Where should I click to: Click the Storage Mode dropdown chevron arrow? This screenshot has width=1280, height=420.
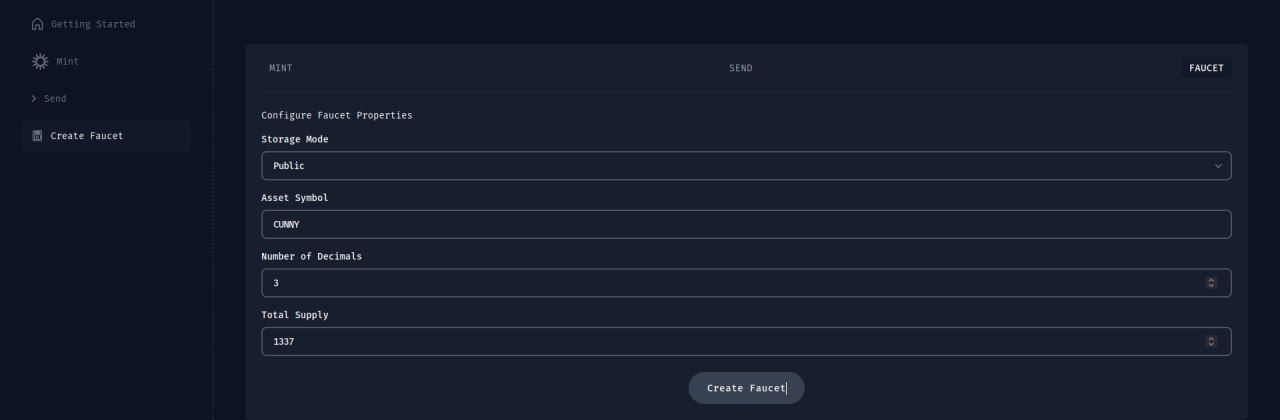(1218, 166)
